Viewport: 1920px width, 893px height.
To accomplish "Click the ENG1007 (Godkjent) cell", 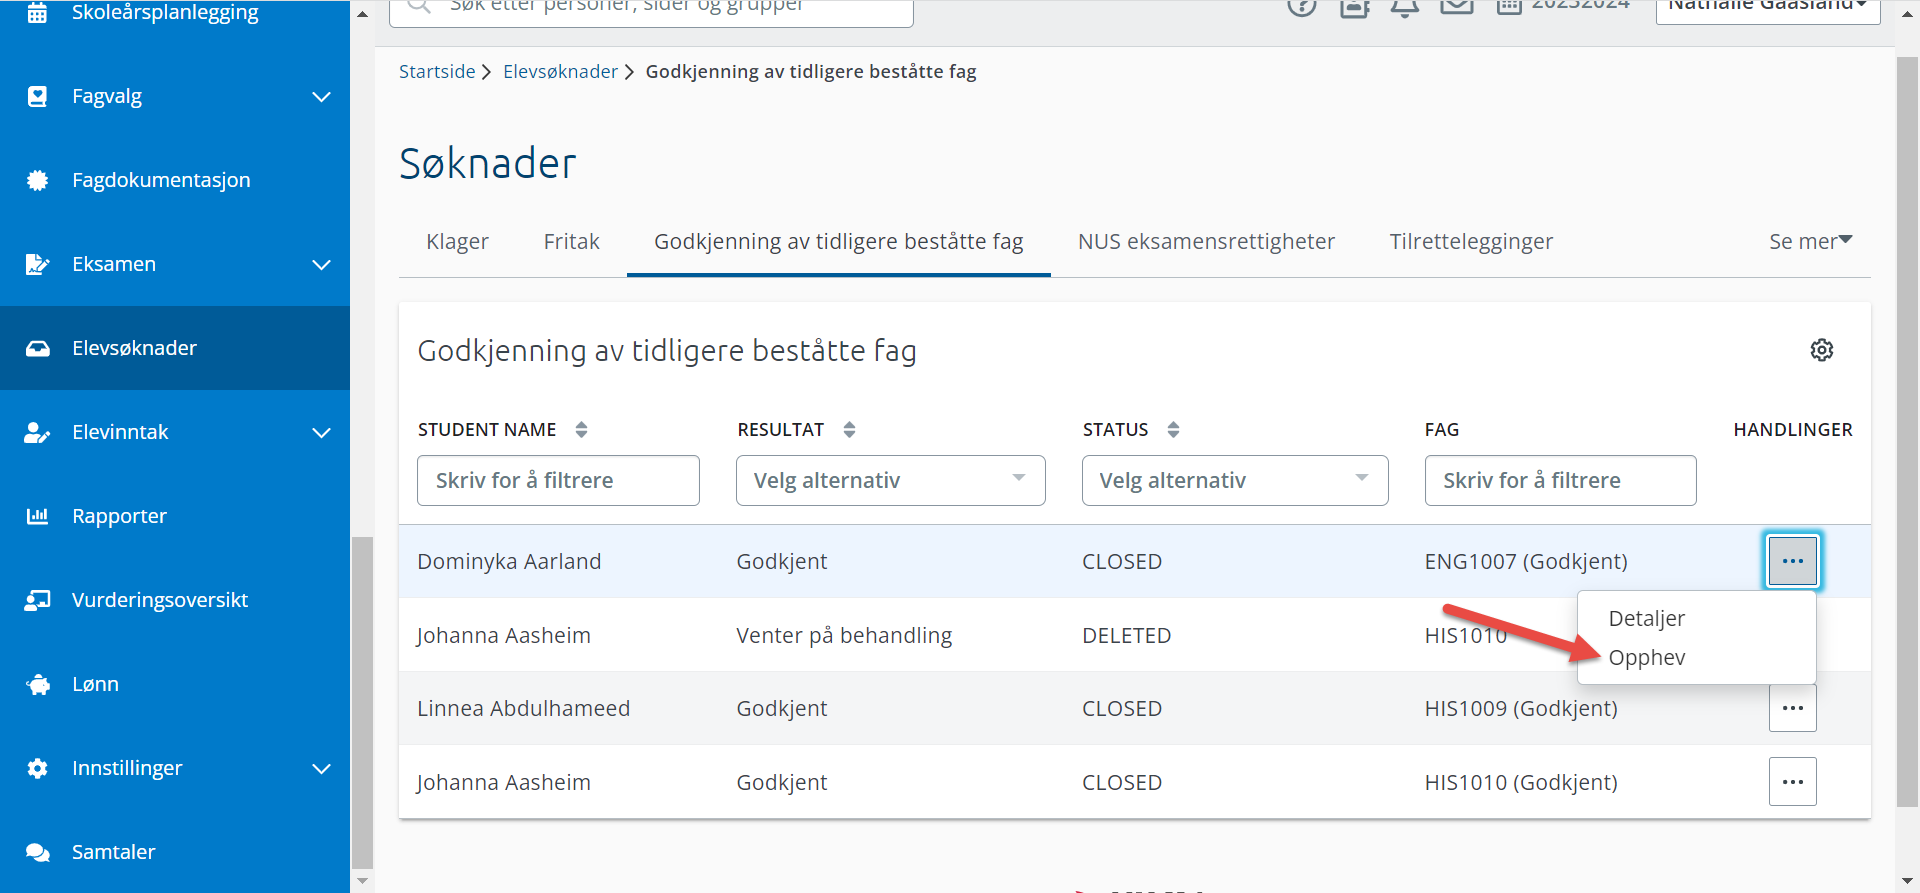I will click(x=1526, y=561).
